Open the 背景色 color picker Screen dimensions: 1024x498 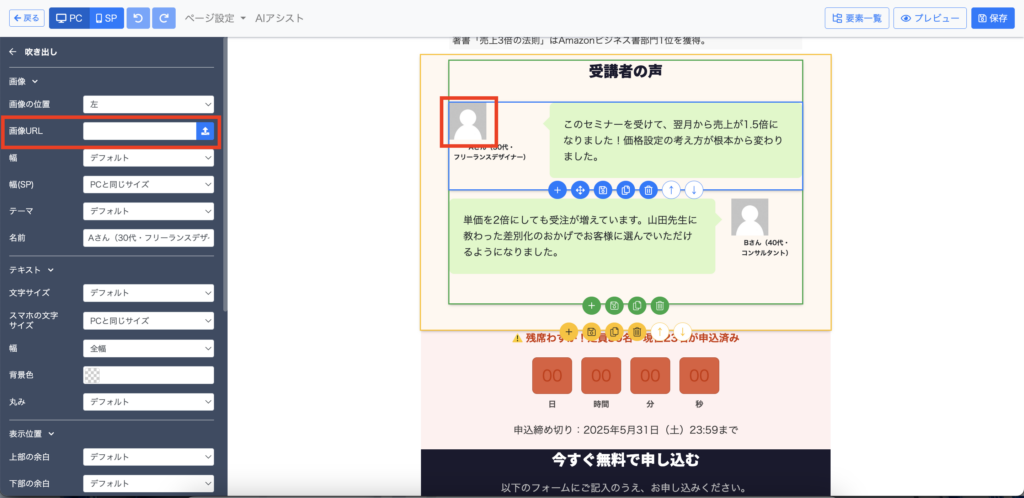click(x=148, y=375)
